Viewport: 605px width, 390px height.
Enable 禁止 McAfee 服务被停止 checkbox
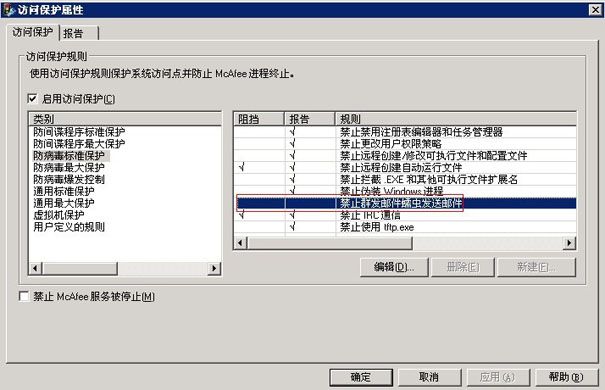(24, 296)
